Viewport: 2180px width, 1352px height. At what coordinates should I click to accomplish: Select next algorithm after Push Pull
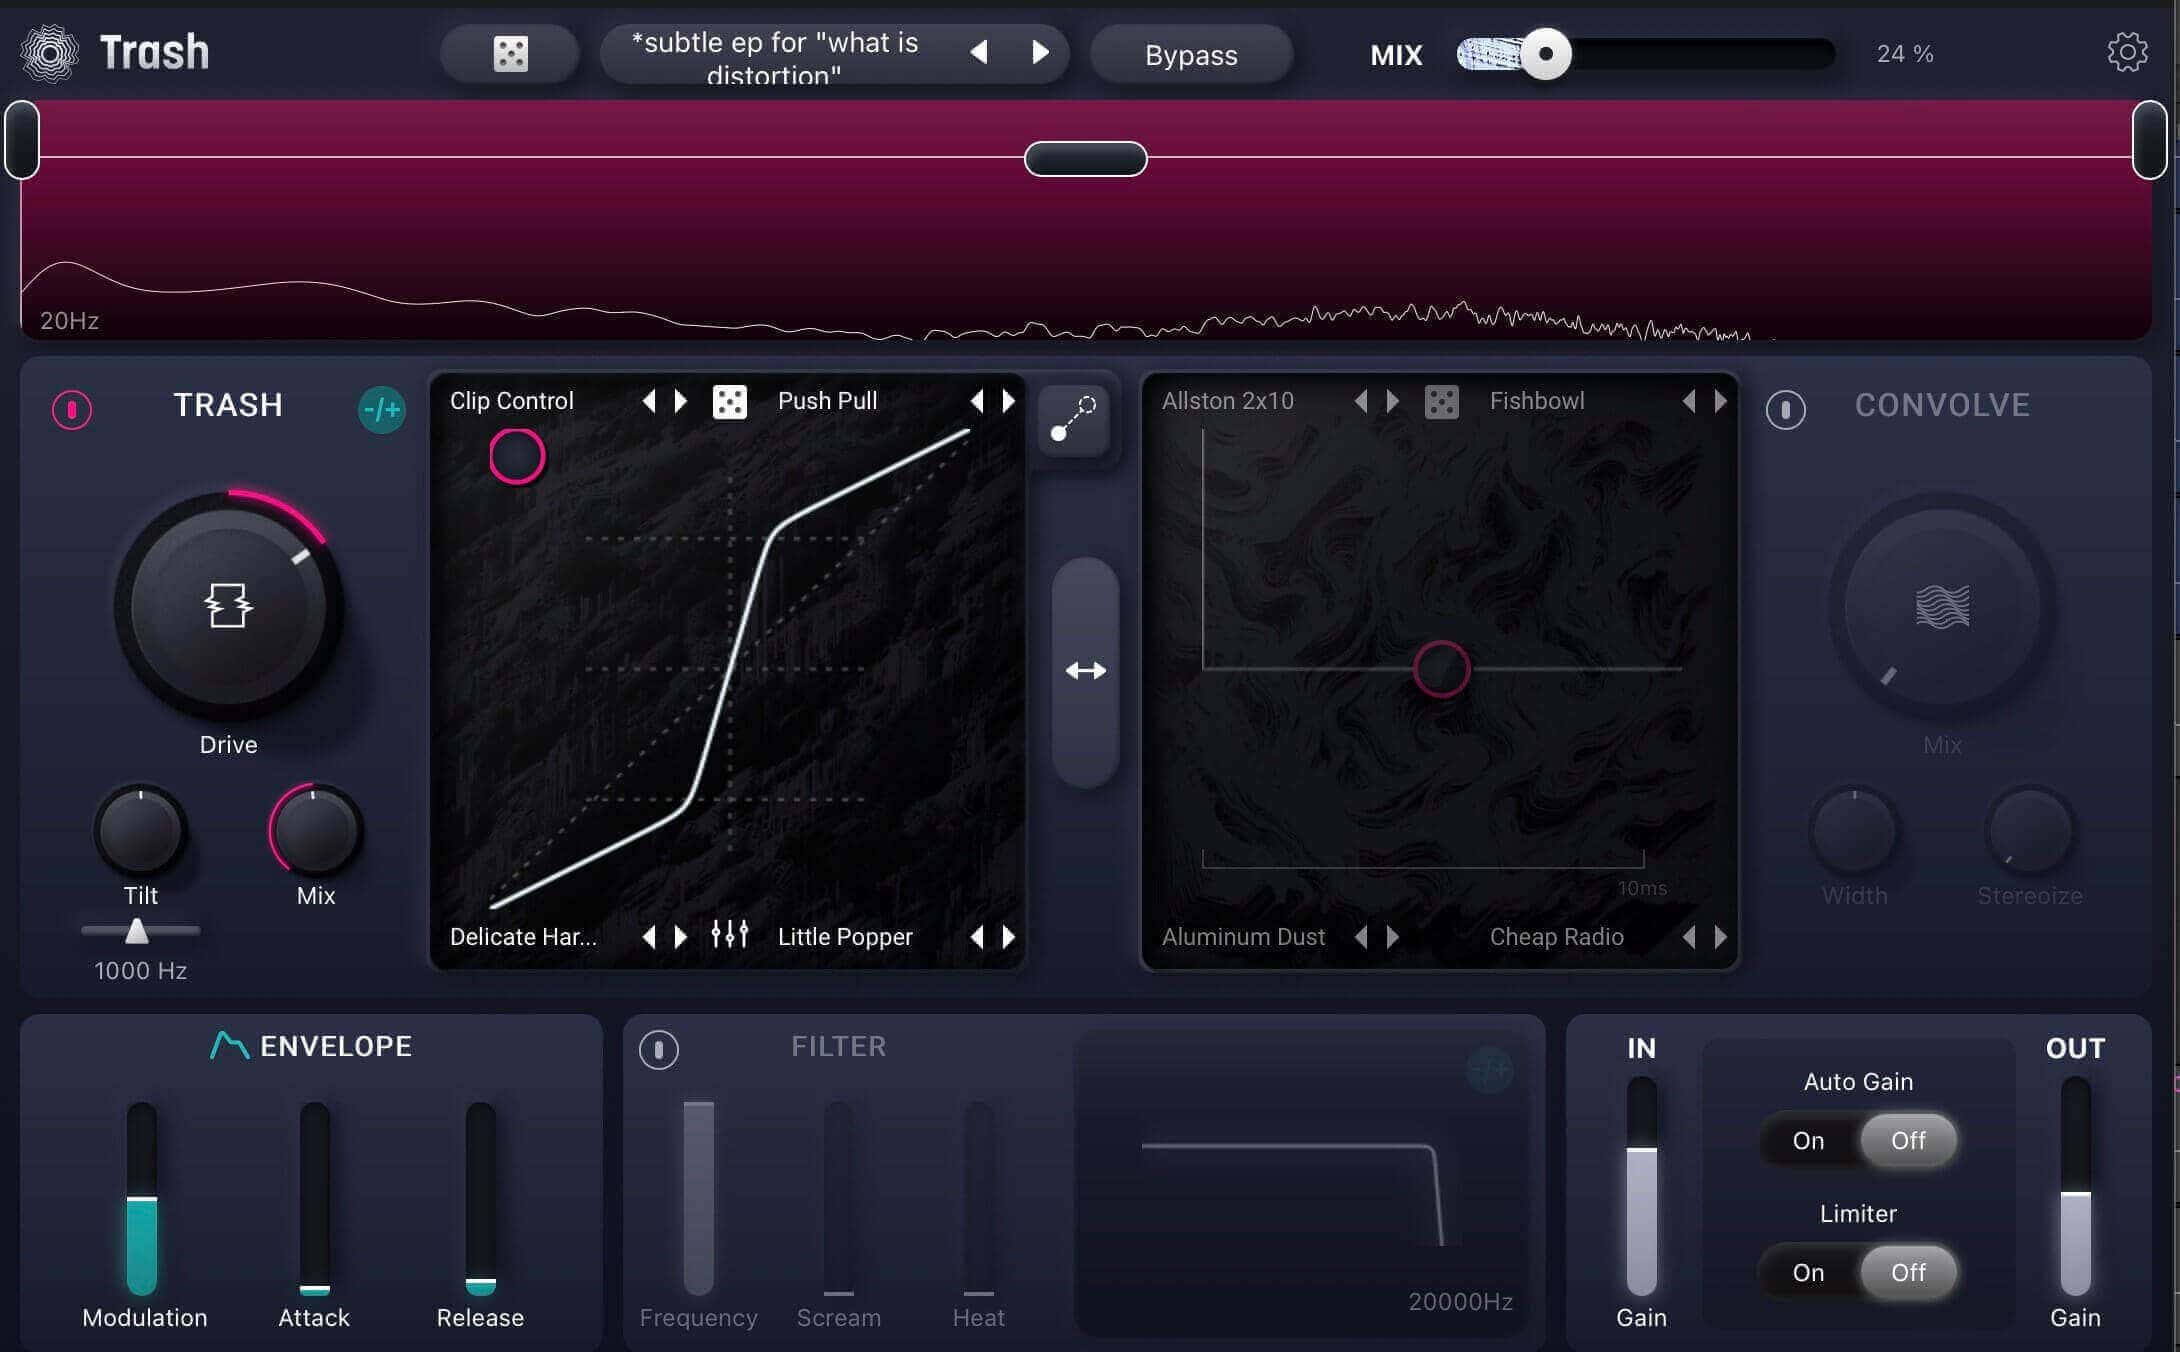(x=1009, y=401)
